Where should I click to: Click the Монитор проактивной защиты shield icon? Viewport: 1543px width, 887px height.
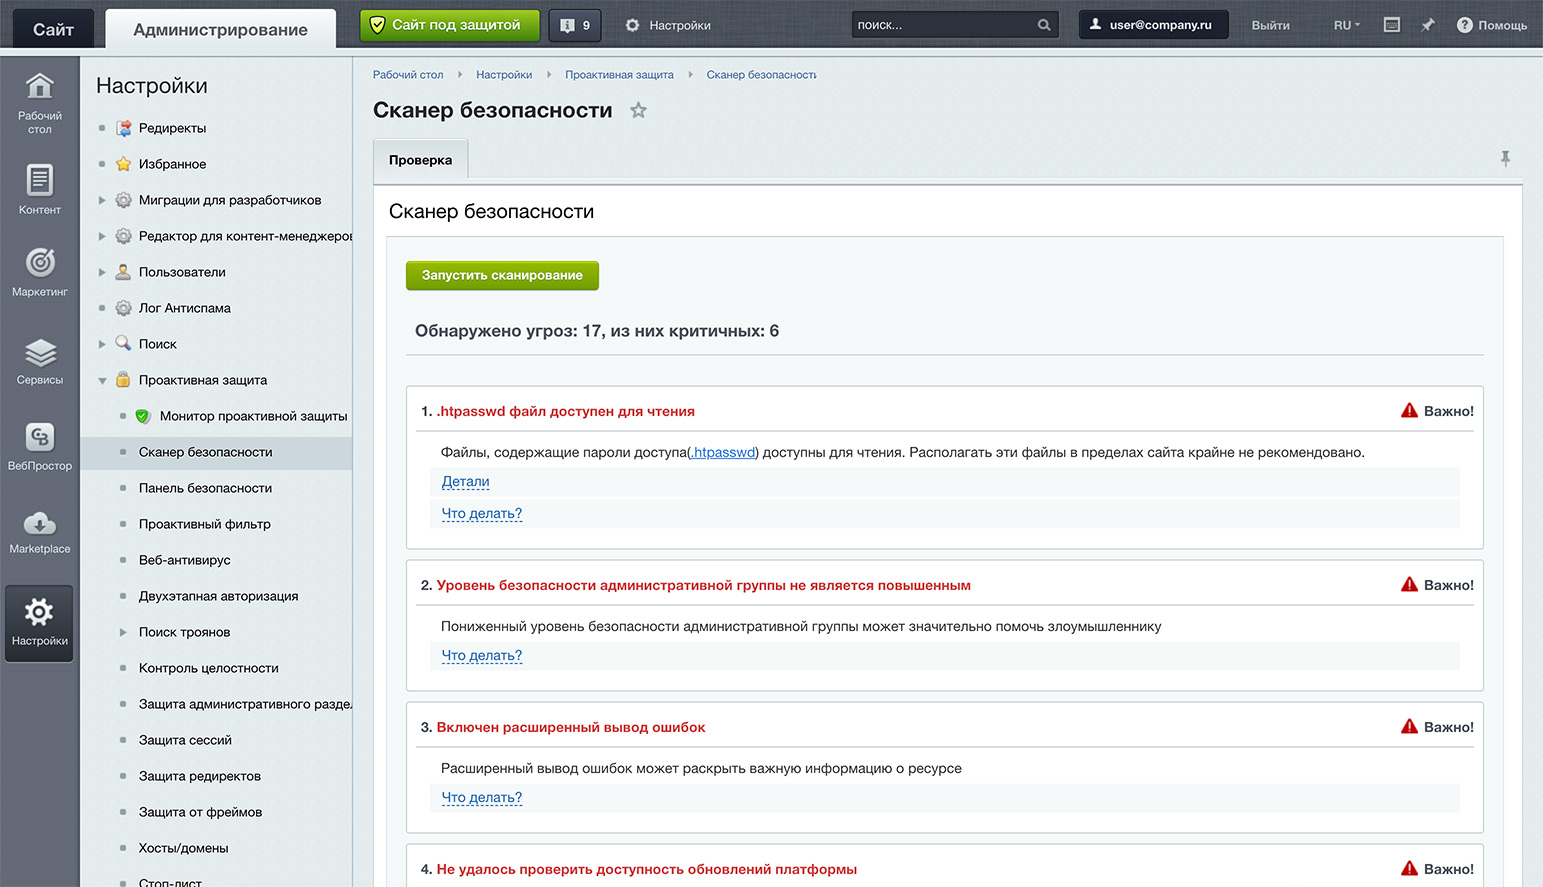pos(143,416)
